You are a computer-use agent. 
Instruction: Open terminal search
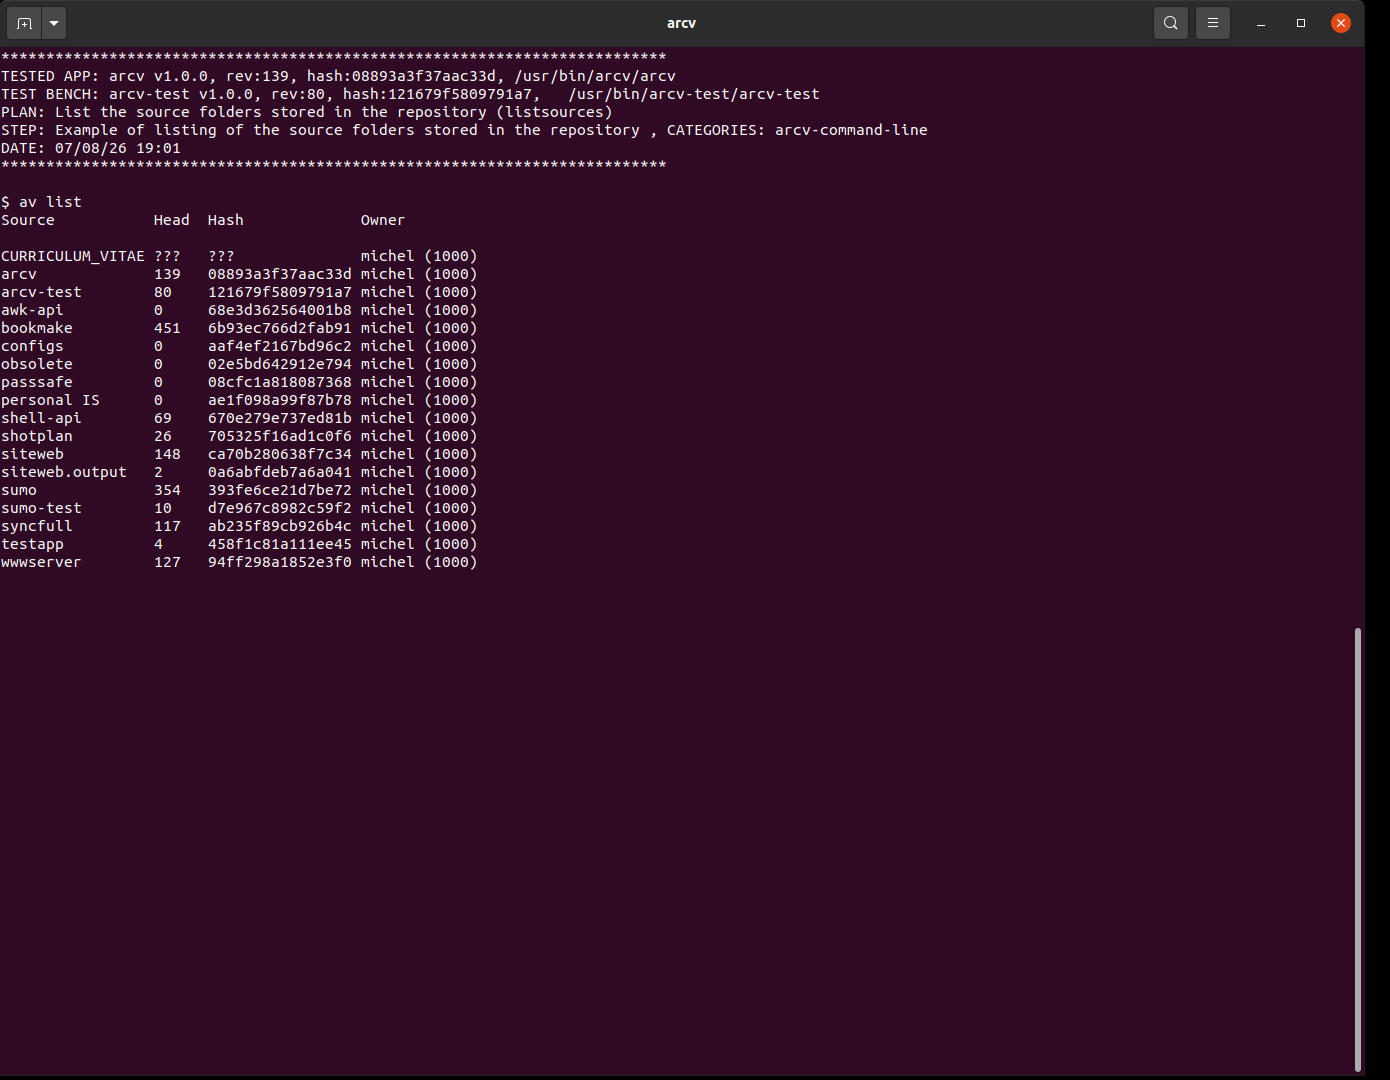tap(1170, 22)
